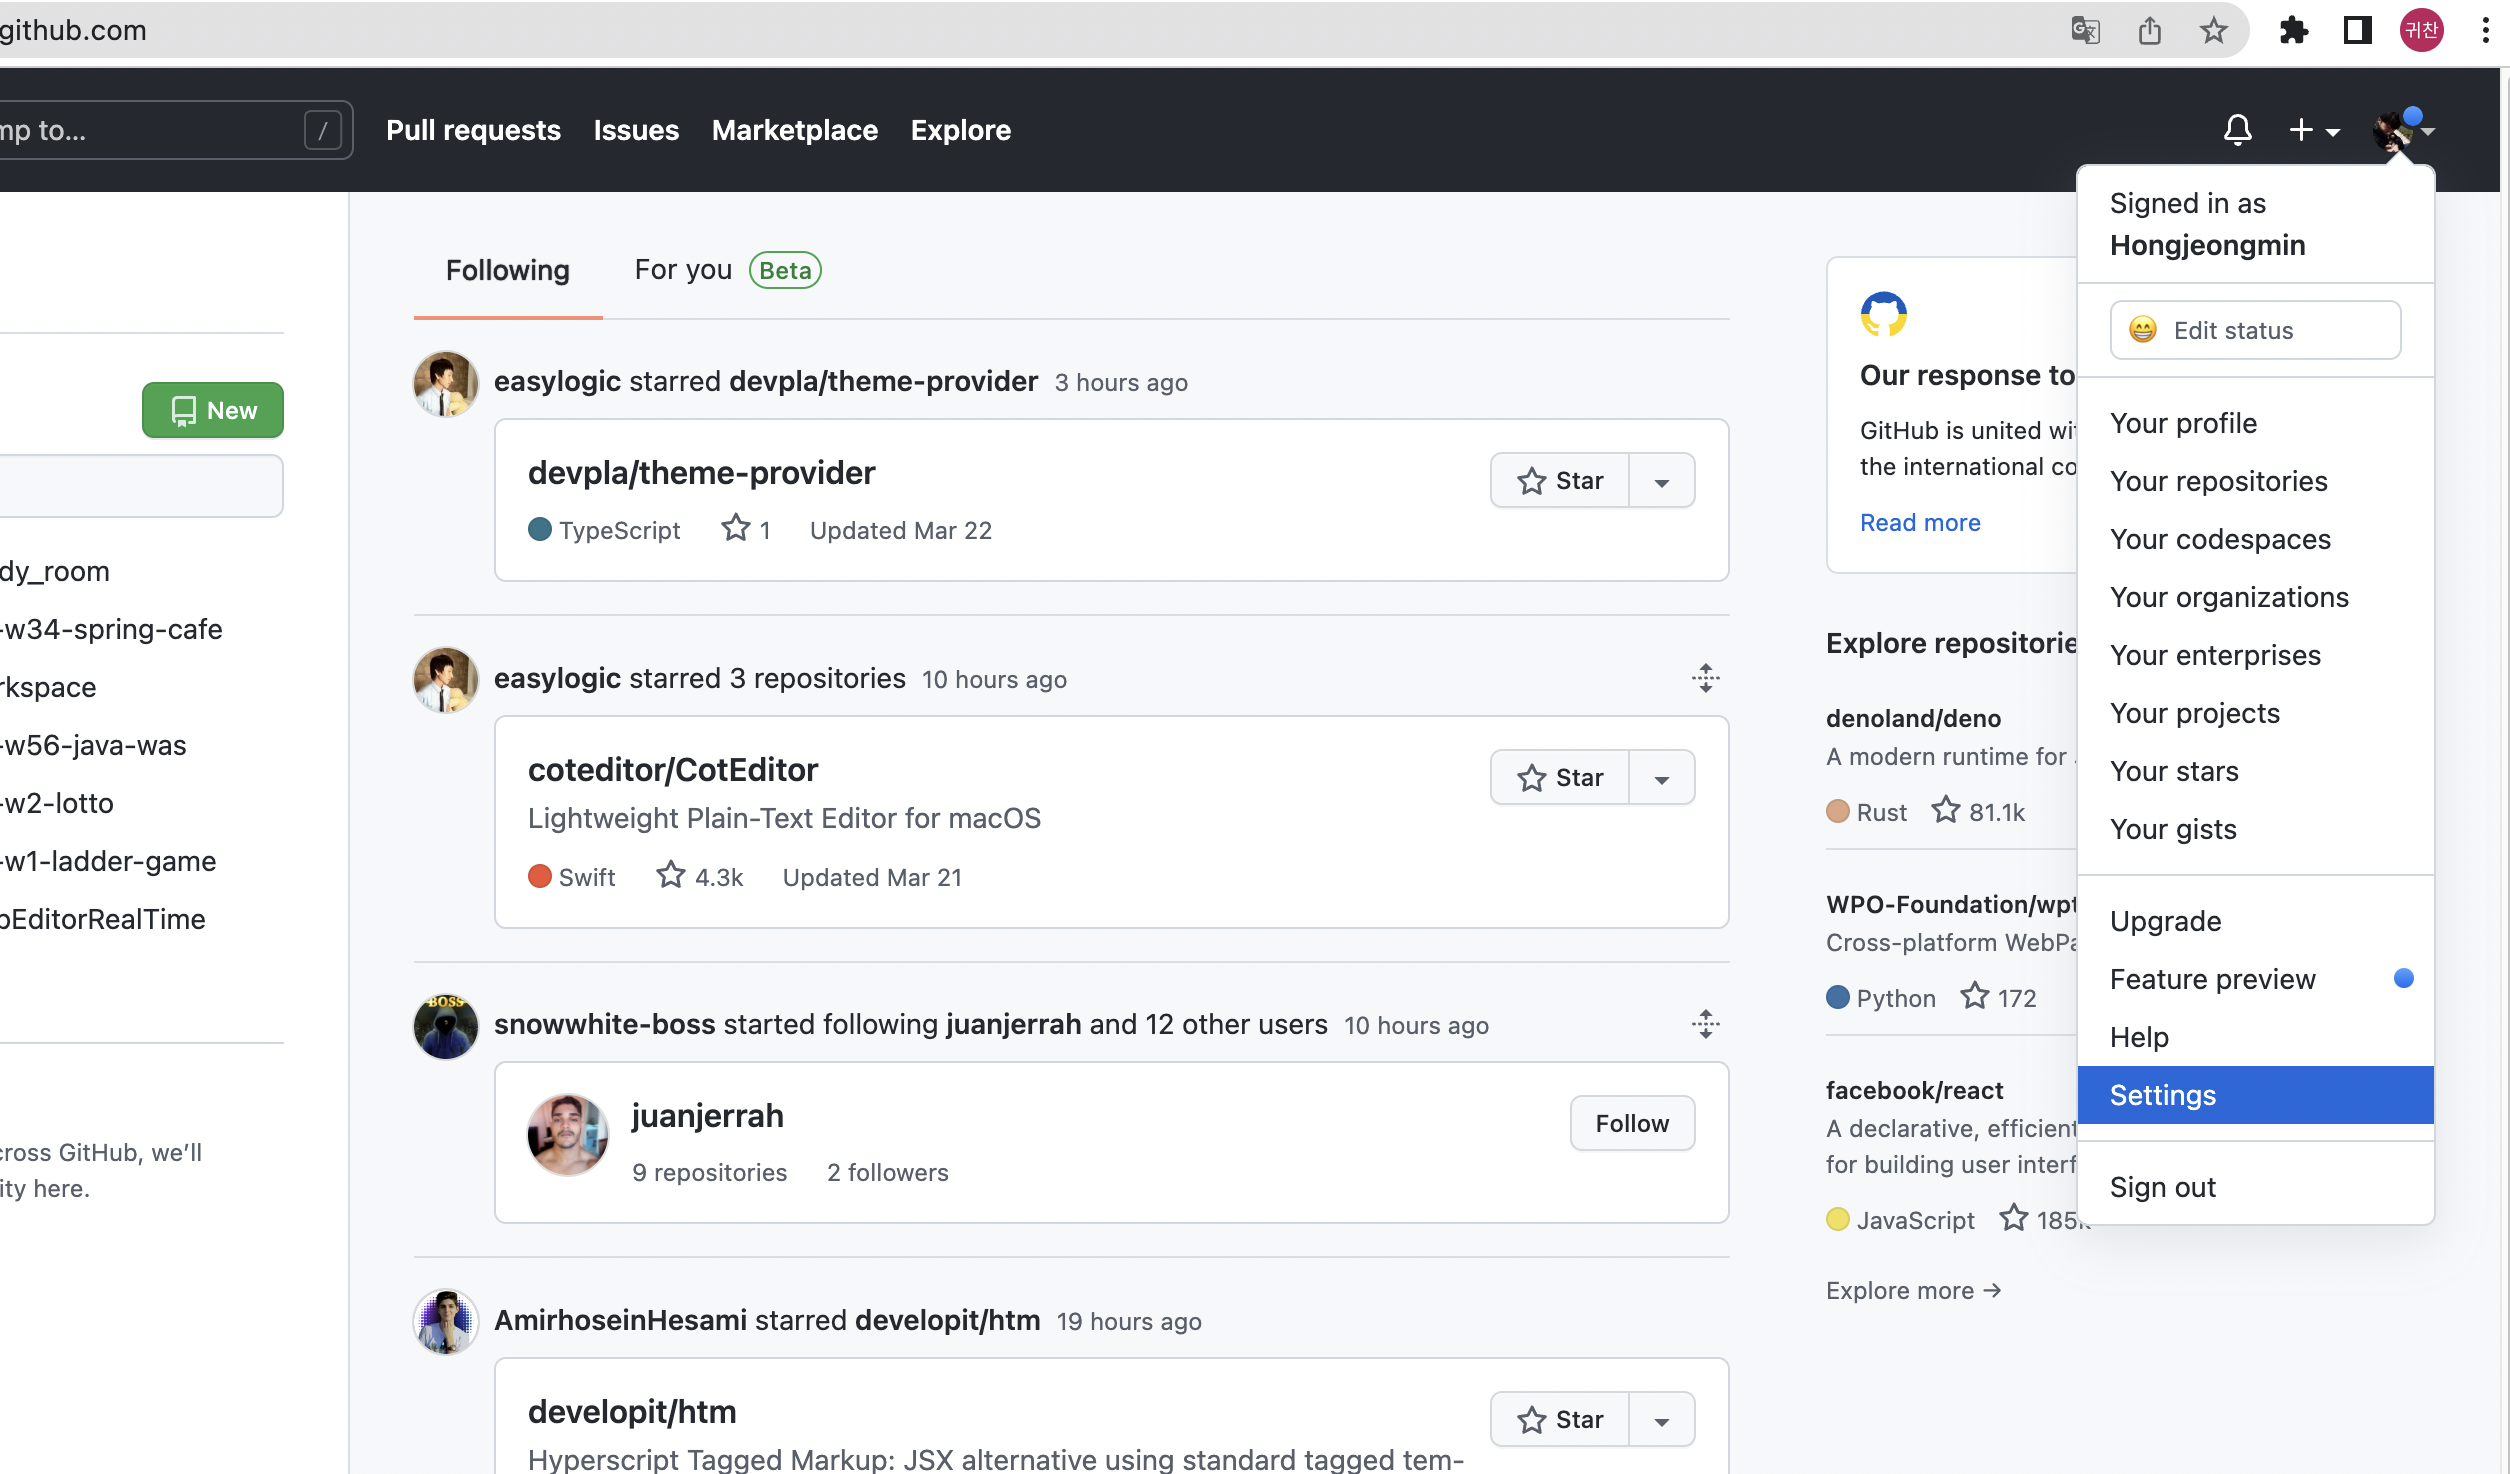
Task: Click the green New repository button
Action: 212,410
